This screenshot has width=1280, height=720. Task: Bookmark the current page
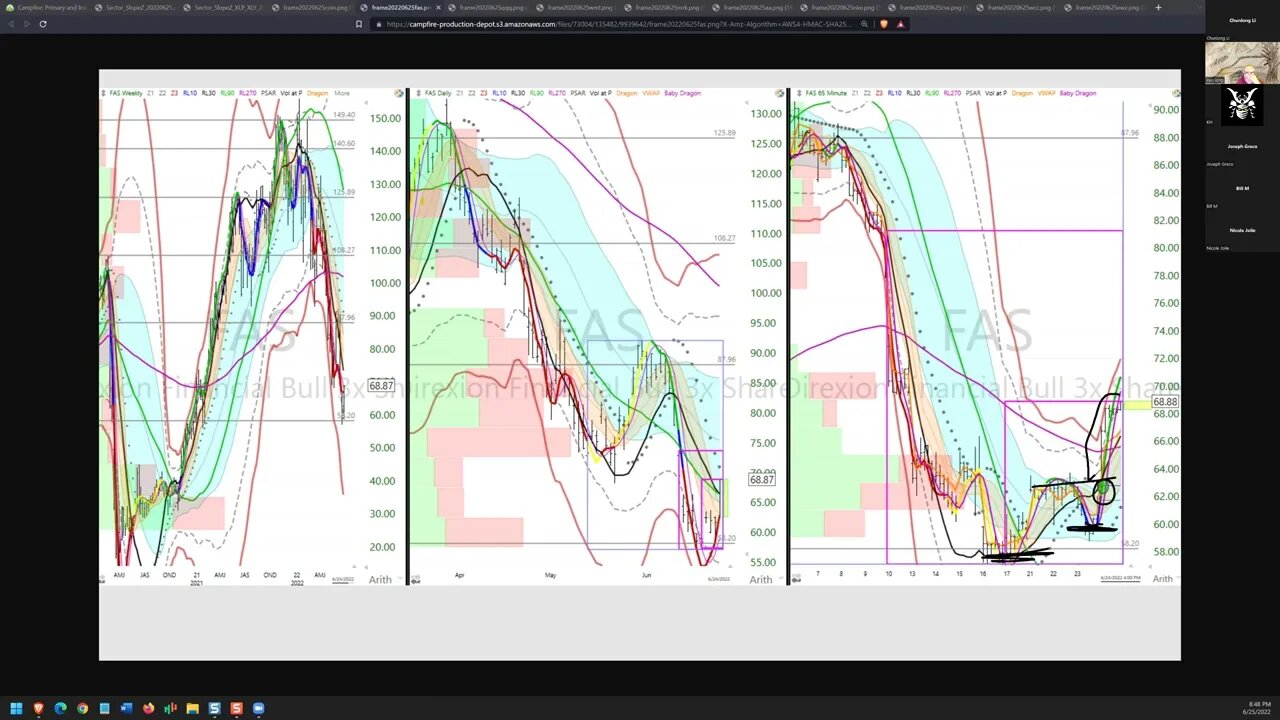359,23
